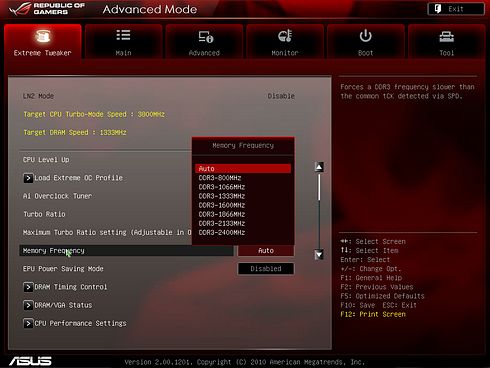Viewport: 490px width, 368px height.
Task: Click the Boot tab power icon
Action: coord(366,36)
